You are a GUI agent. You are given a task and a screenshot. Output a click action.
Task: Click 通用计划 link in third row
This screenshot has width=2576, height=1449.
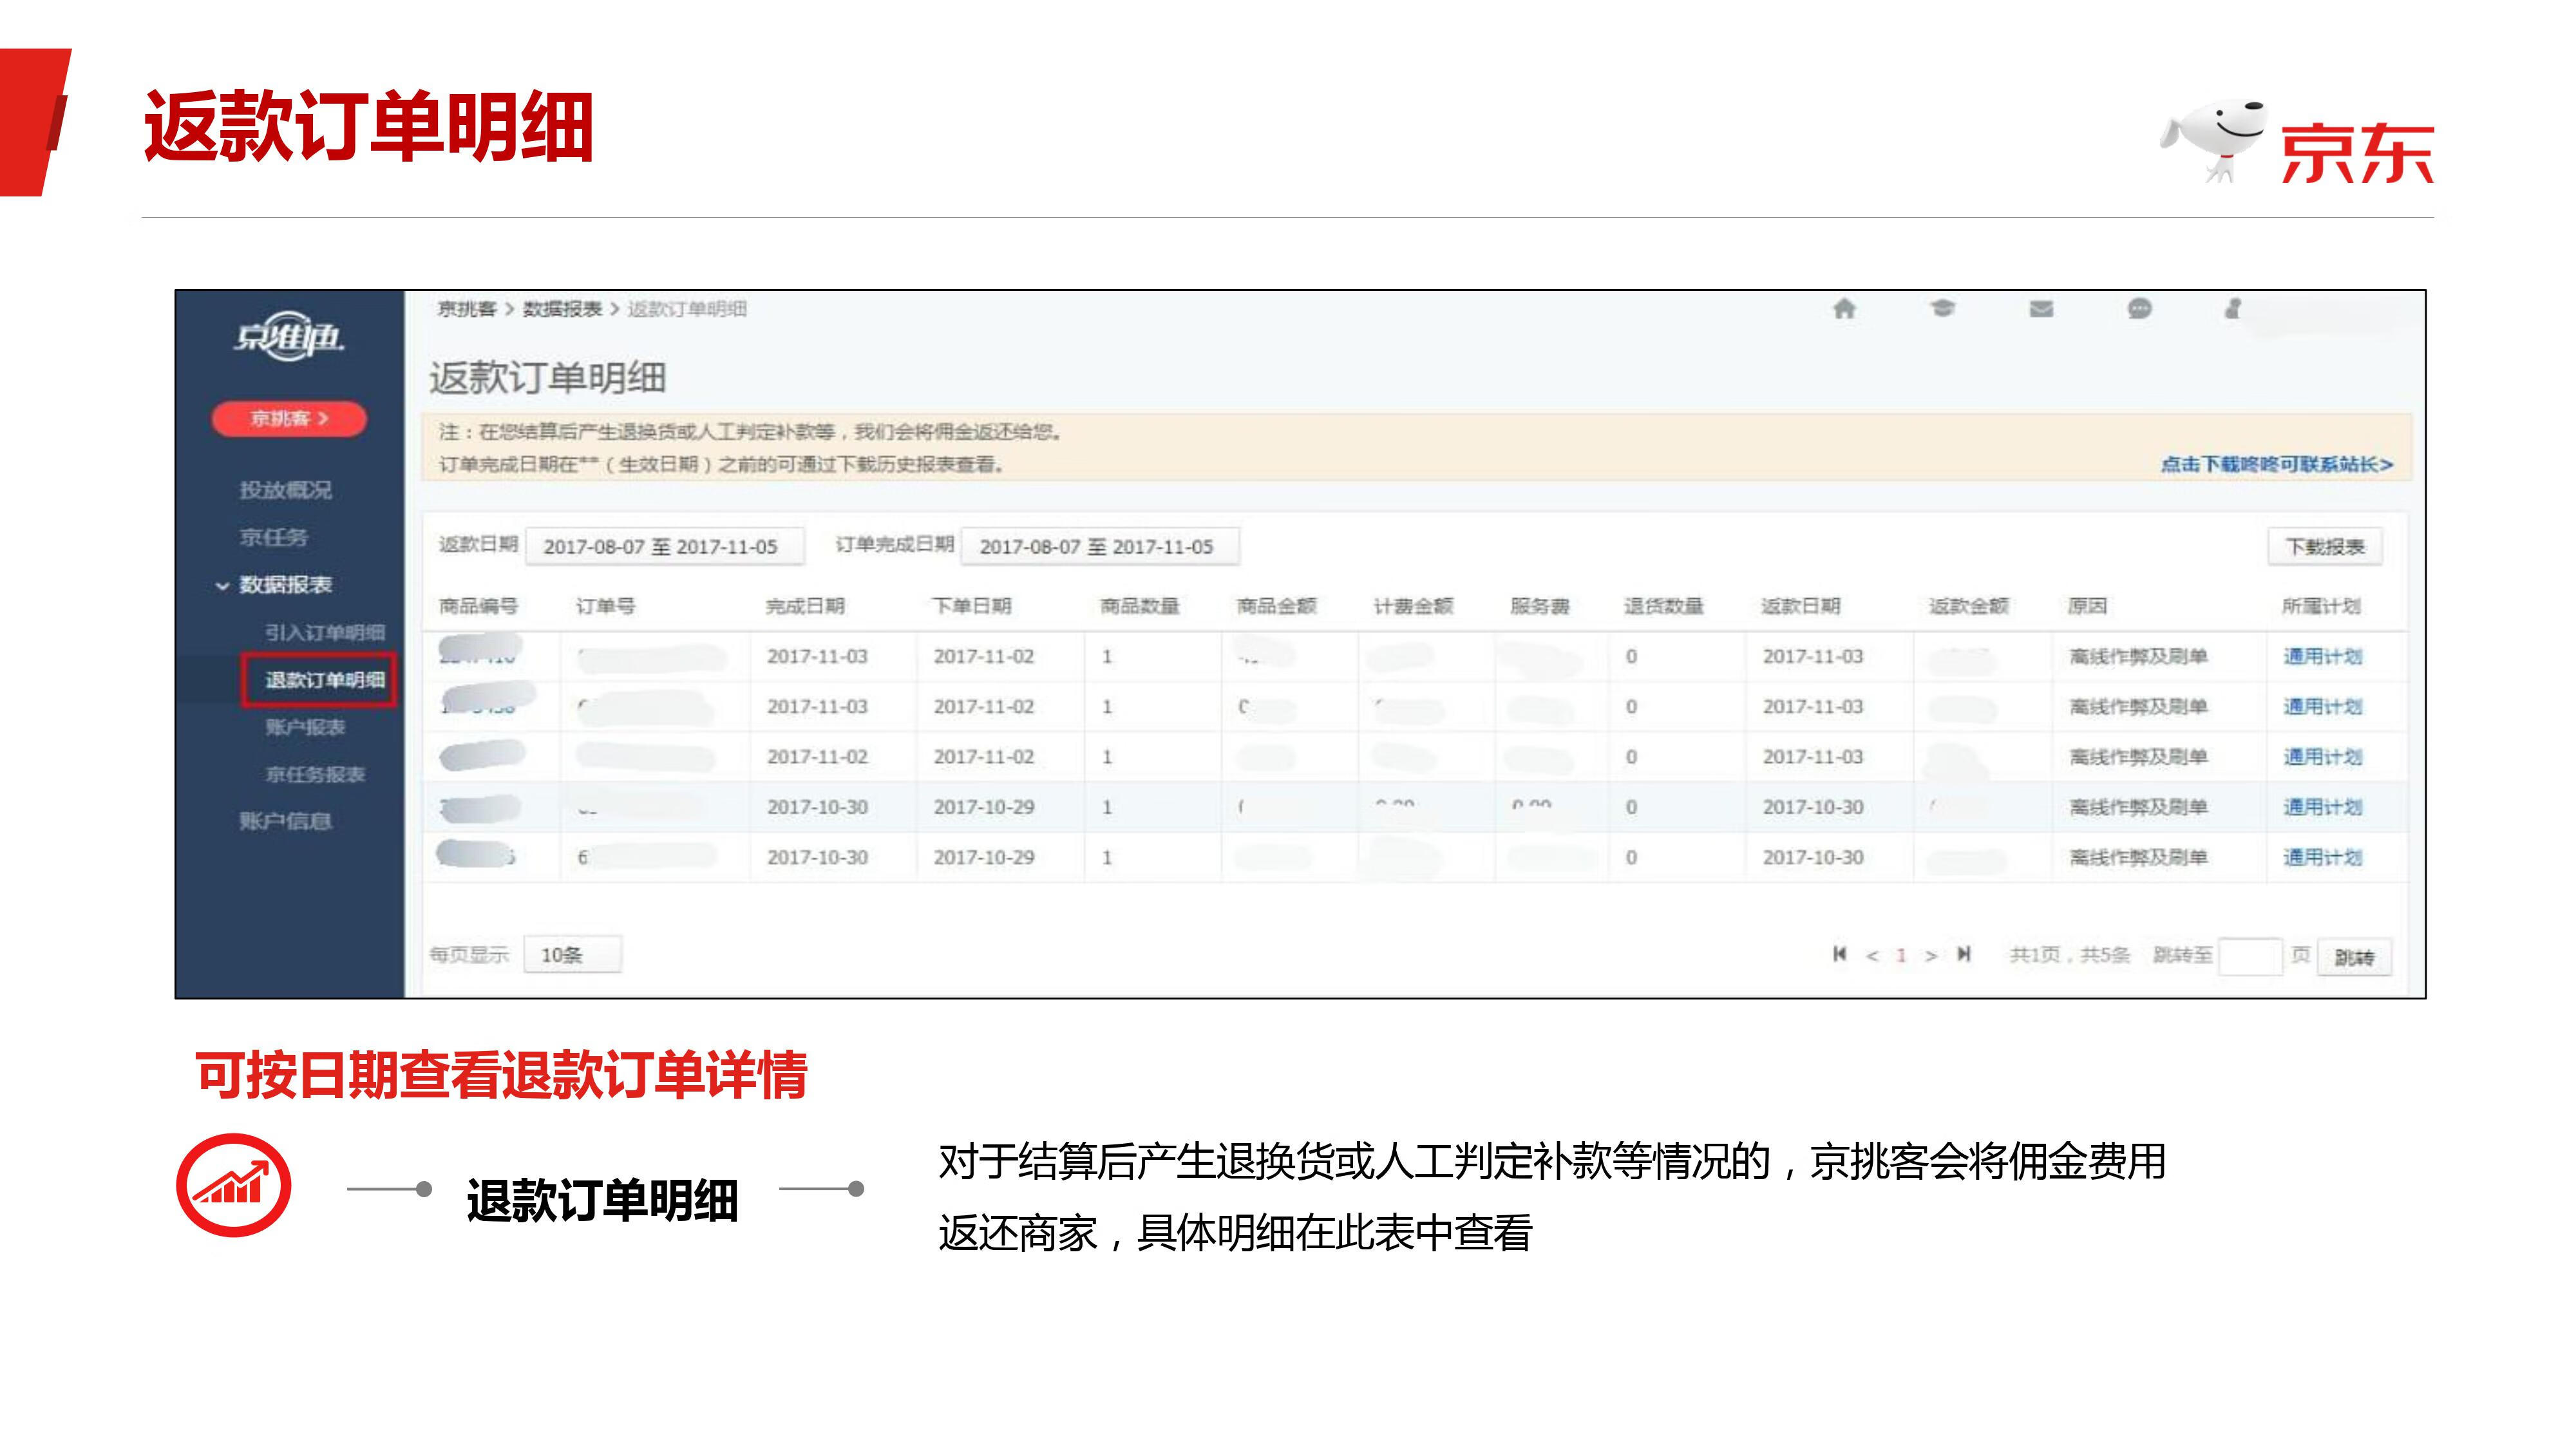coord(2322,756)
